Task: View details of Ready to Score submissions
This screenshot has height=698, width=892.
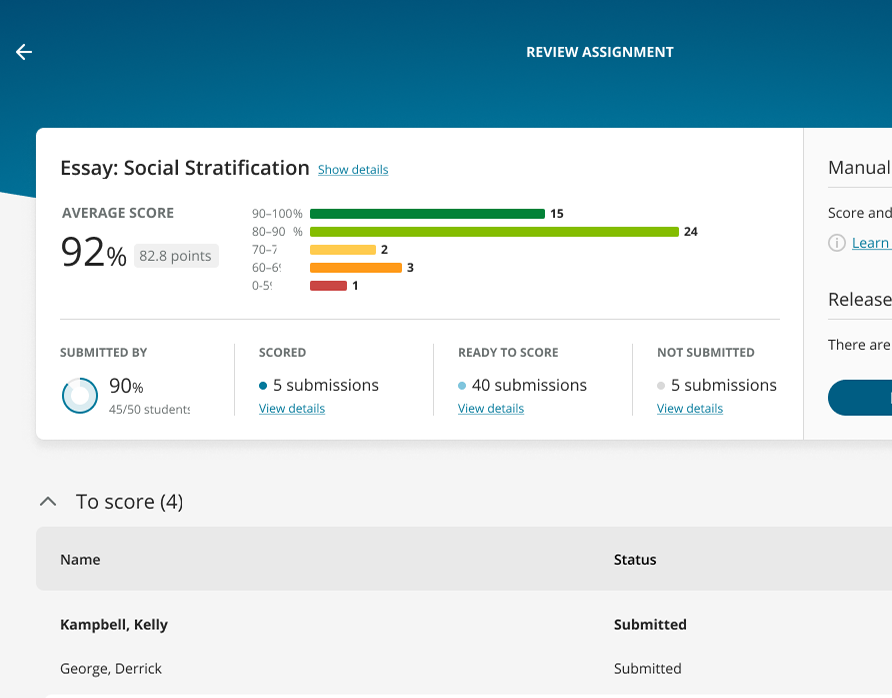Action: pyautogui.click(x=491, y=408)
